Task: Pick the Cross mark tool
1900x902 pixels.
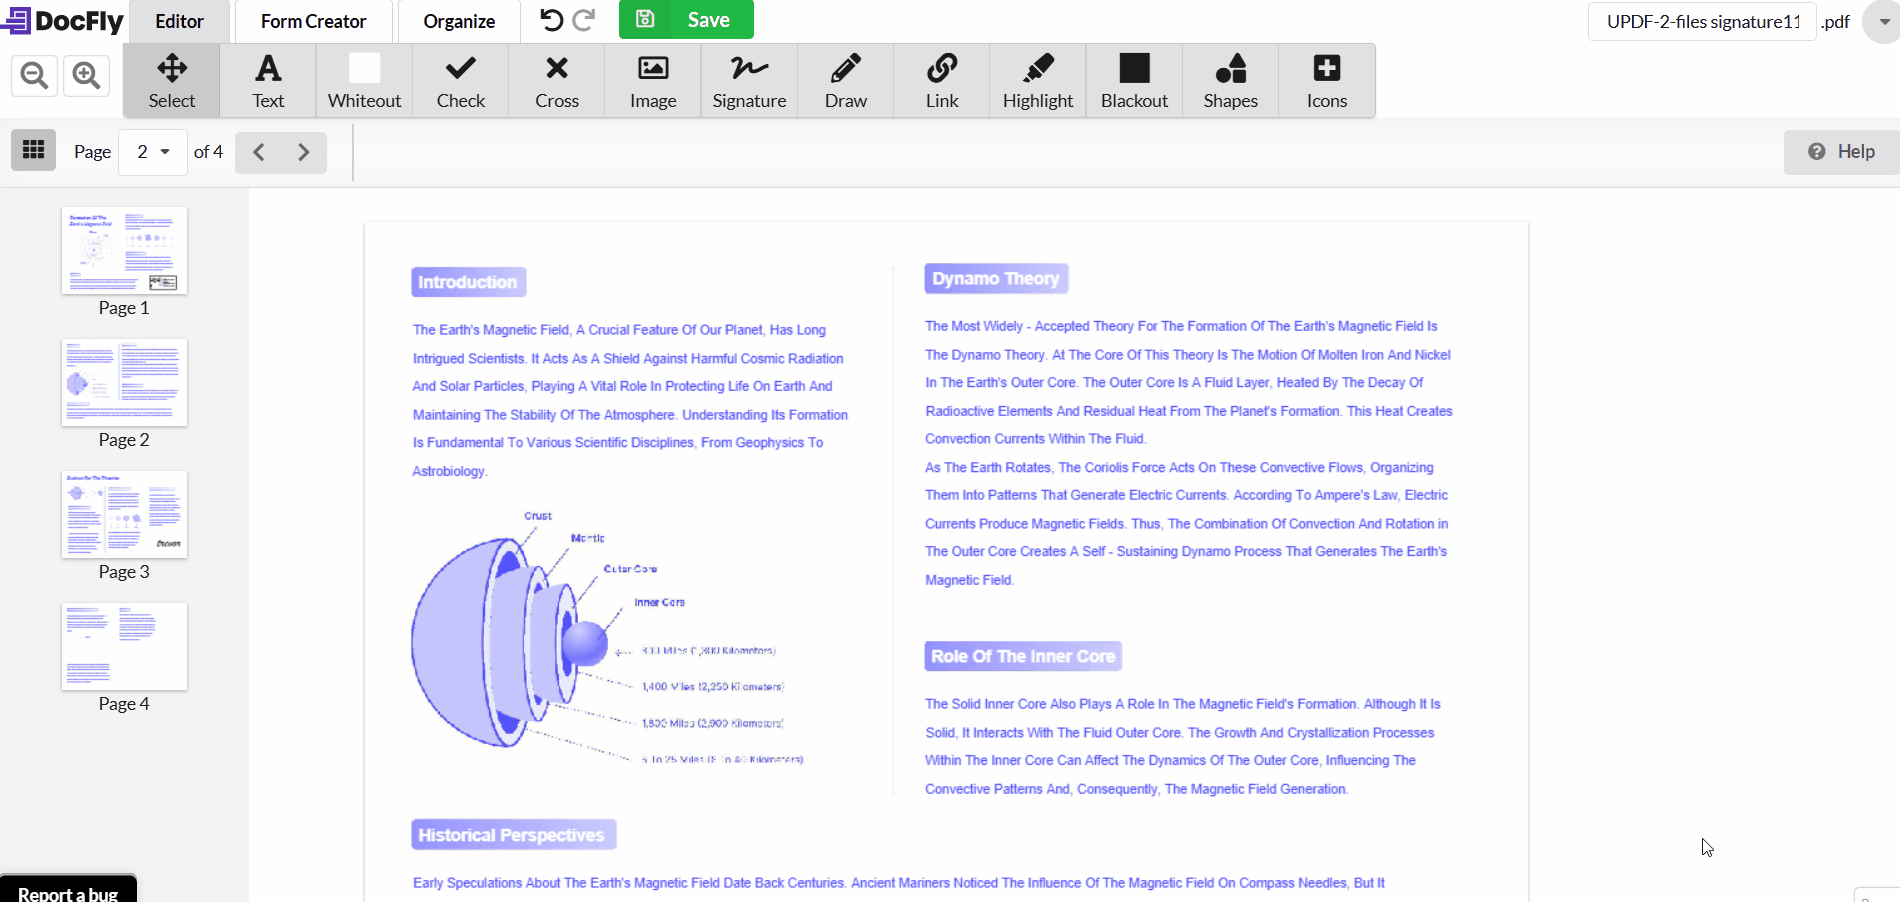Action: coord(557,81)
